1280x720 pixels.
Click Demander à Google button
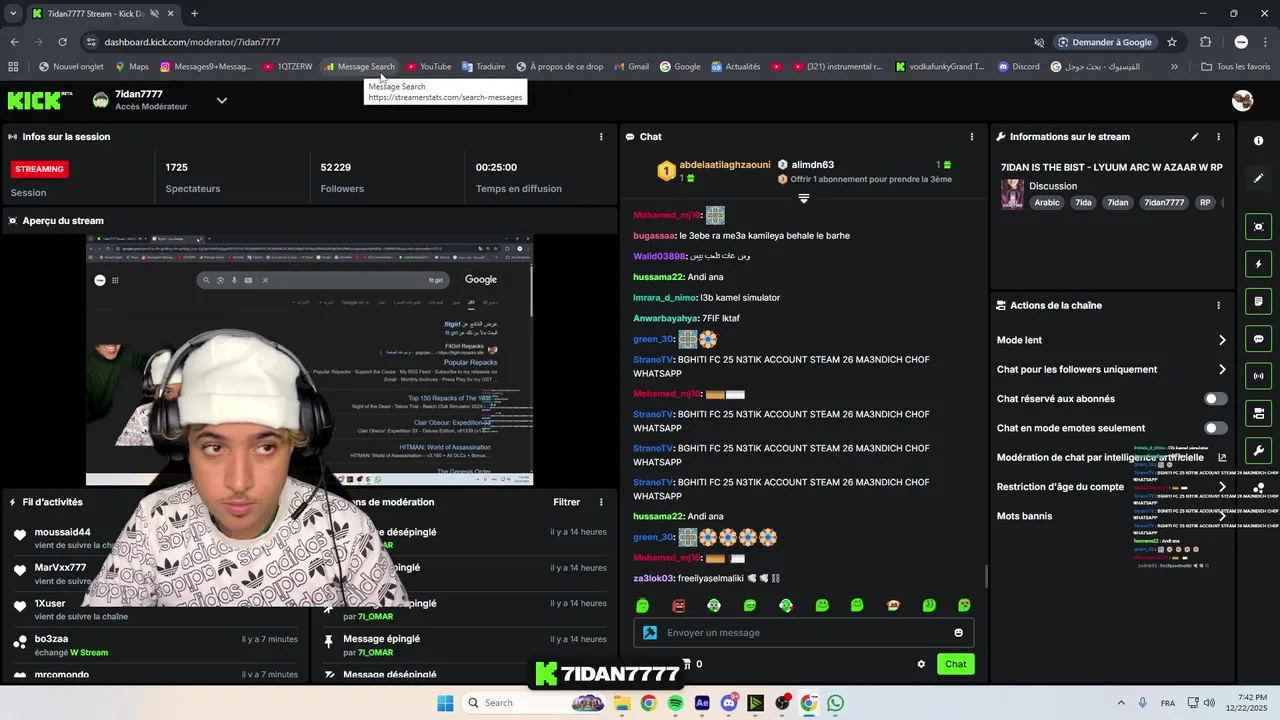[x=1105, y=42]
